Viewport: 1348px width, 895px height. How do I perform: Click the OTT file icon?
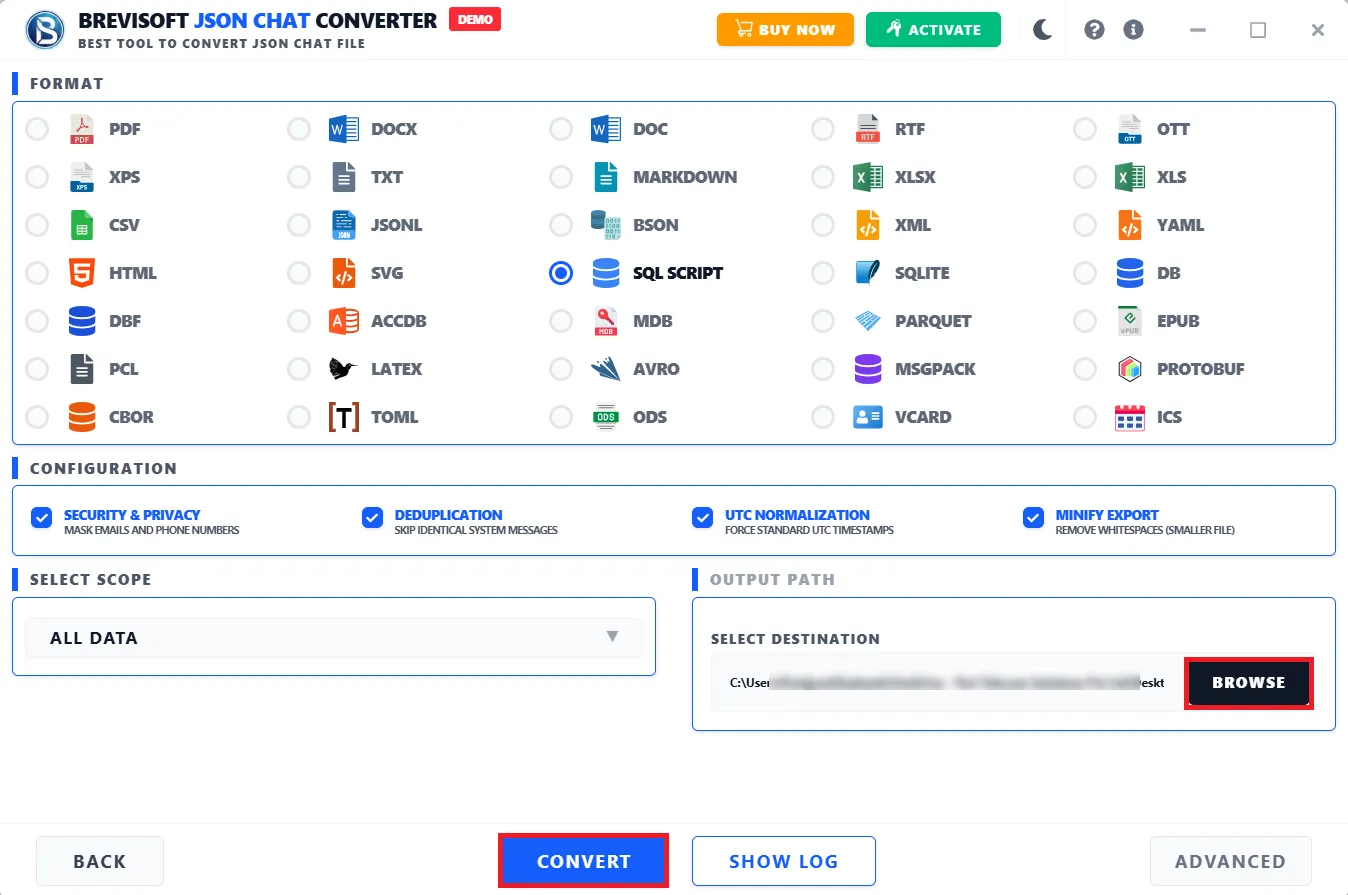1130,129
